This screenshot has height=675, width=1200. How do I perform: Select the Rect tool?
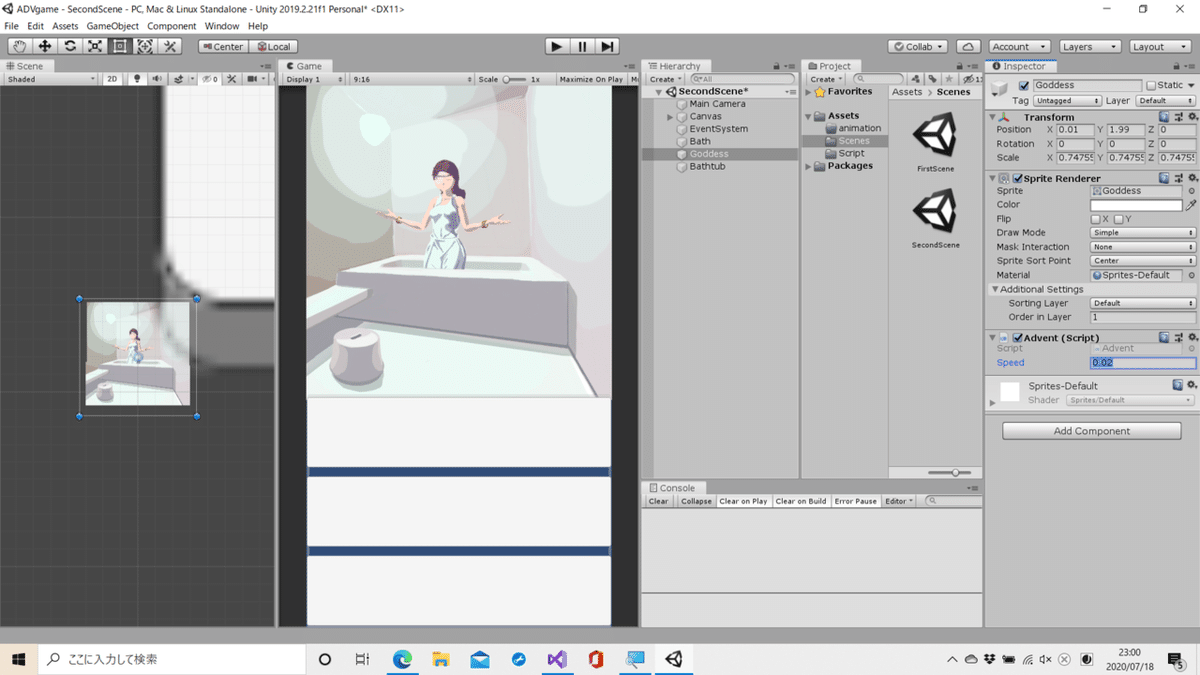coord(120,46)
